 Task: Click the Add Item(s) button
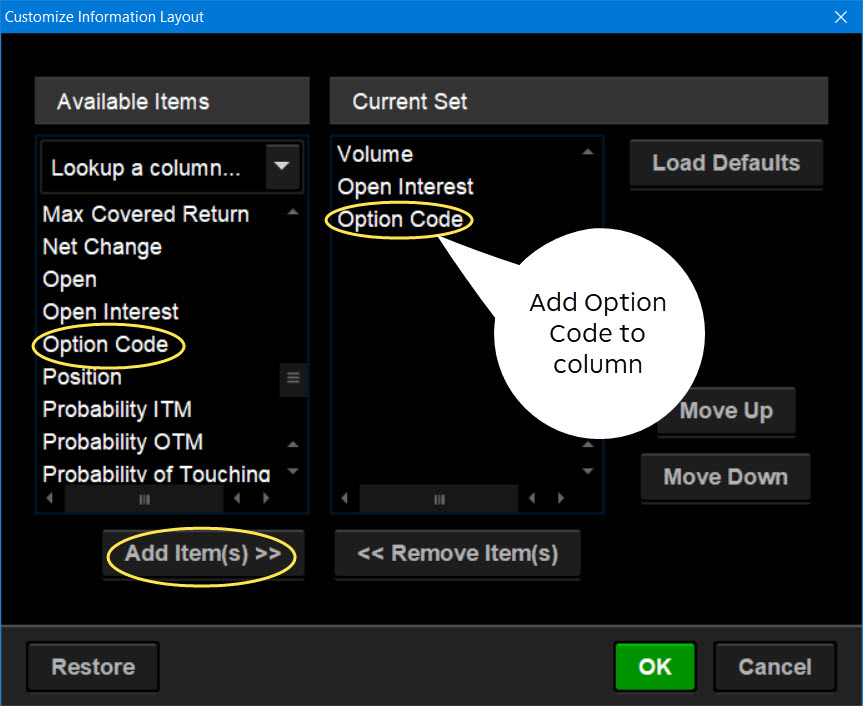click(x=203, y=554)
